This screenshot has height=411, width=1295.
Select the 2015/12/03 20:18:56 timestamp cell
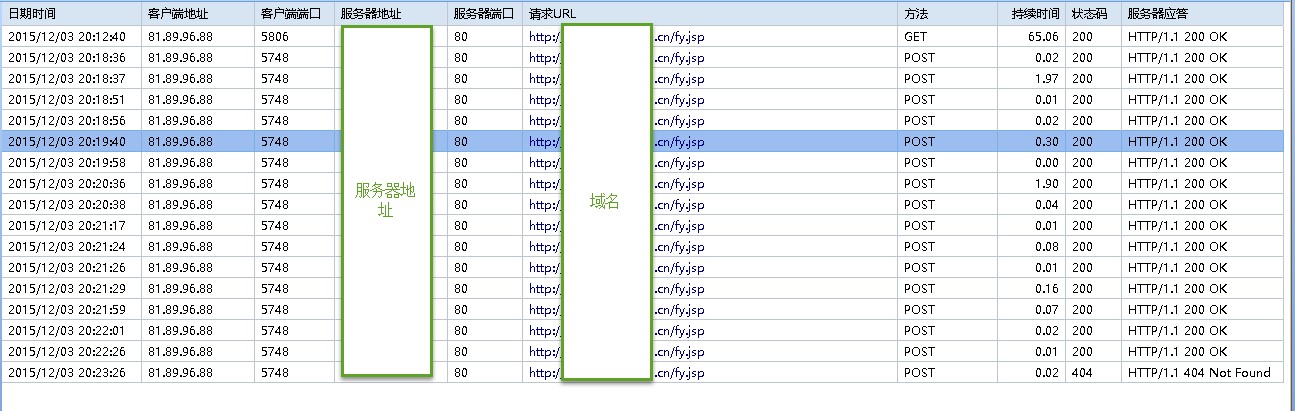[67, 120]
